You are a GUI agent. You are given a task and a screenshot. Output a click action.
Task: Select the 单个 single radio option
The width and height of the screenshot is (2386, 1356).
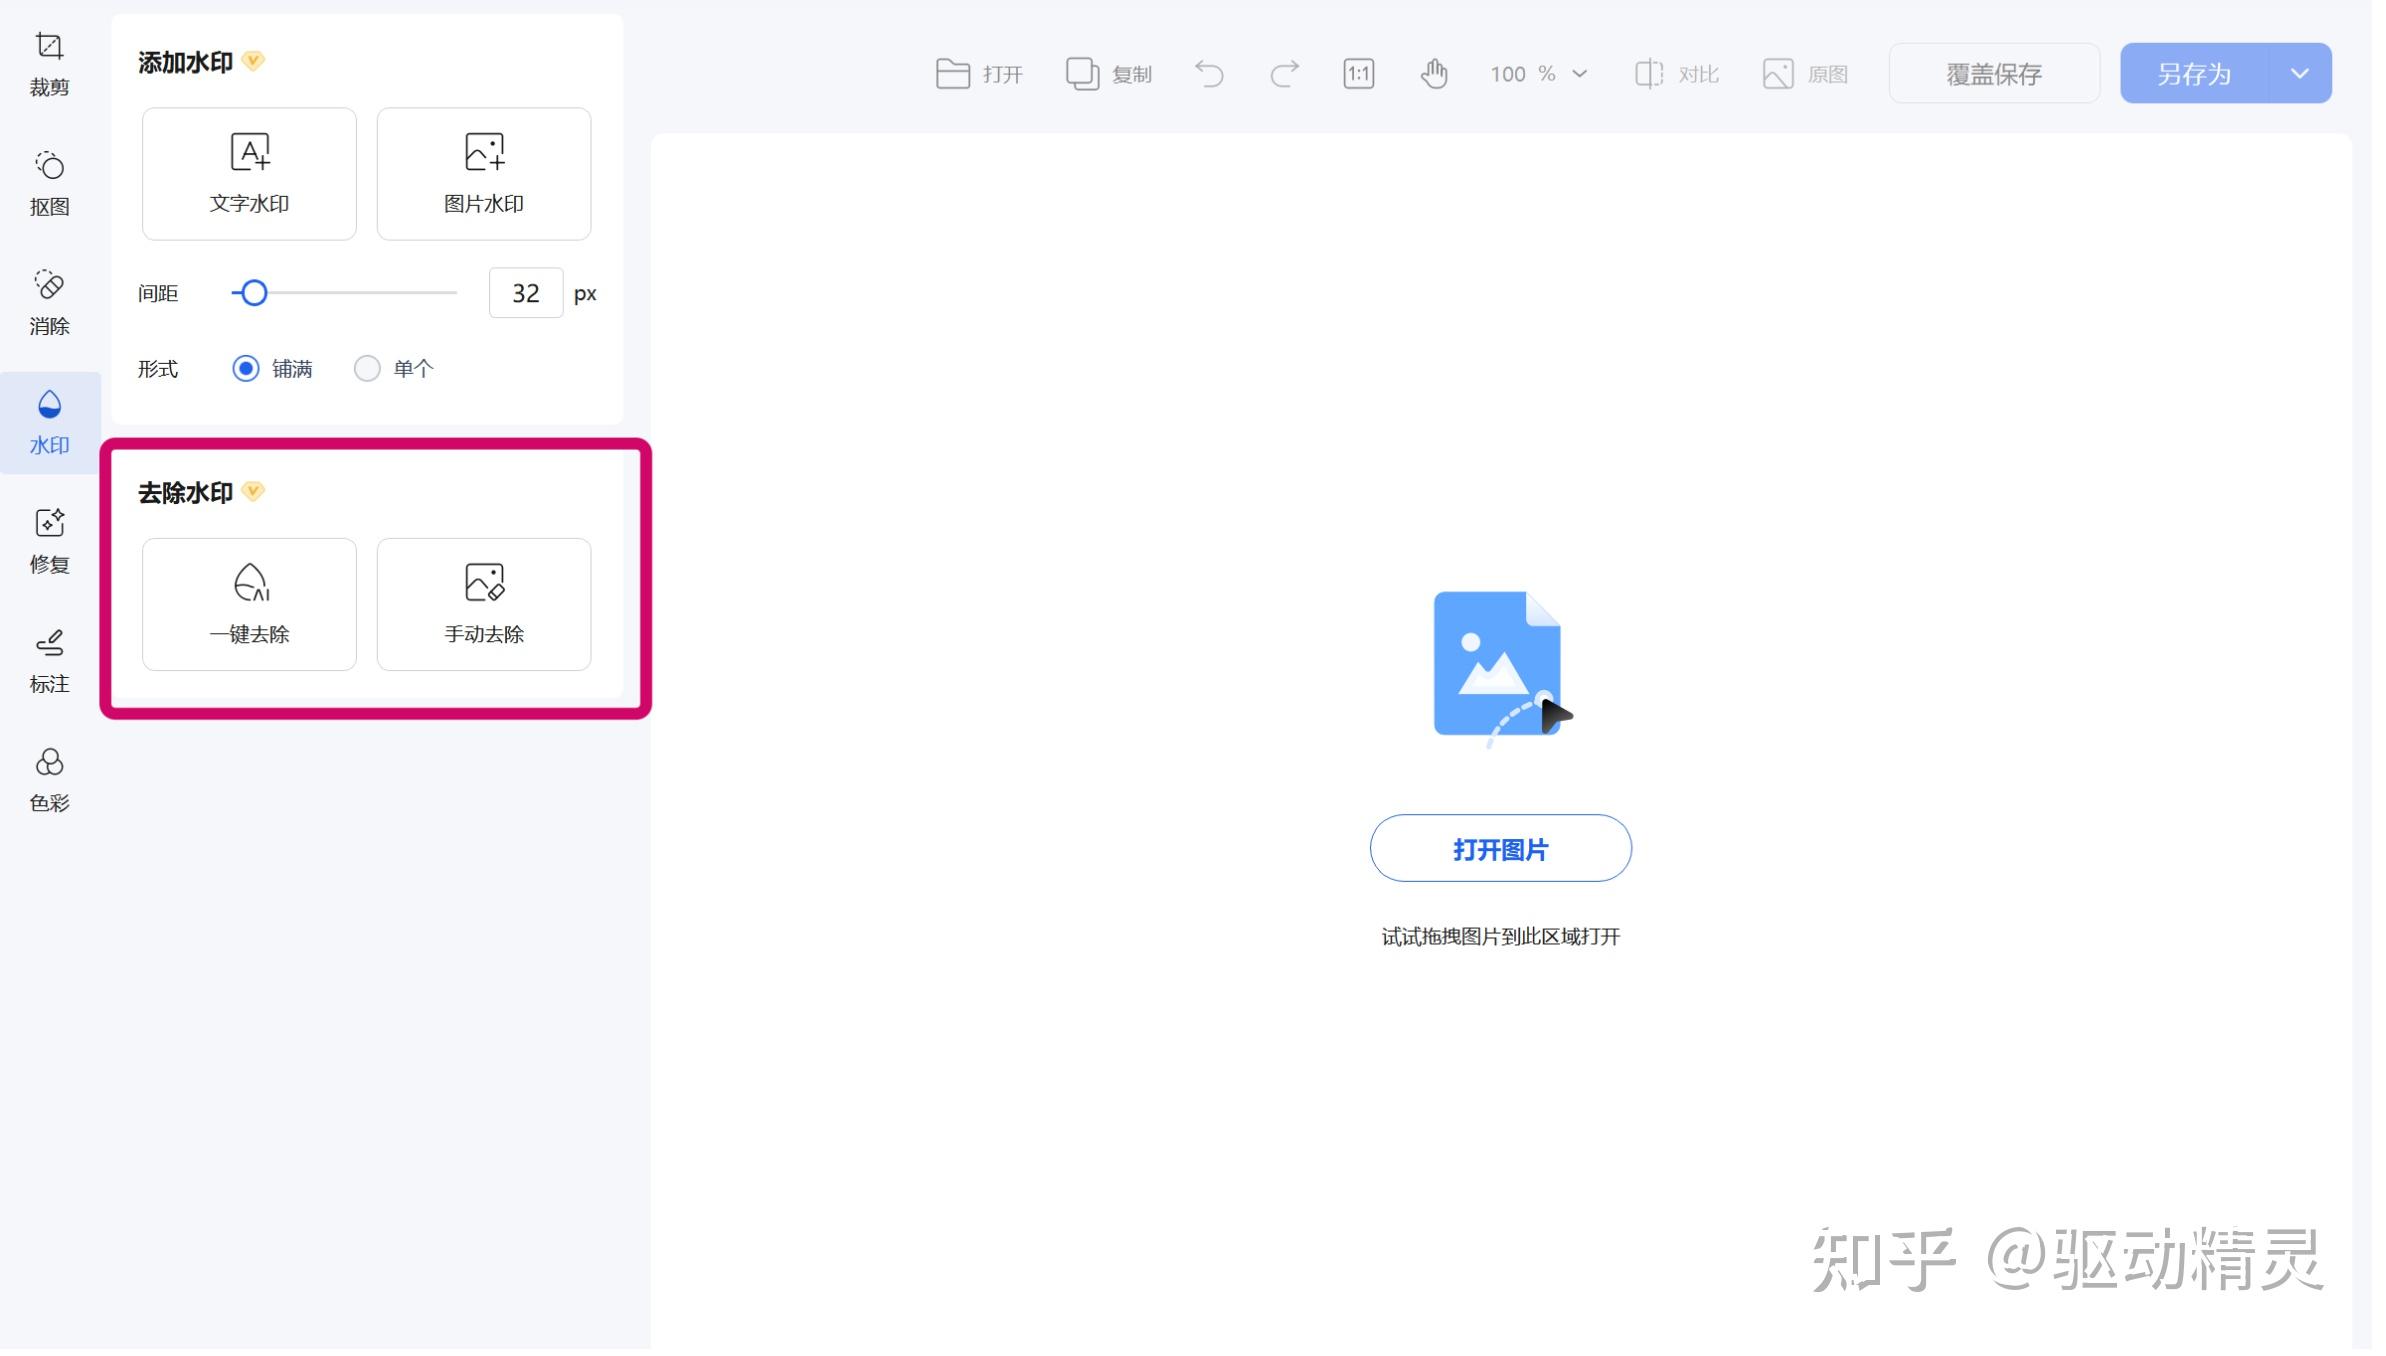[367, 369]
